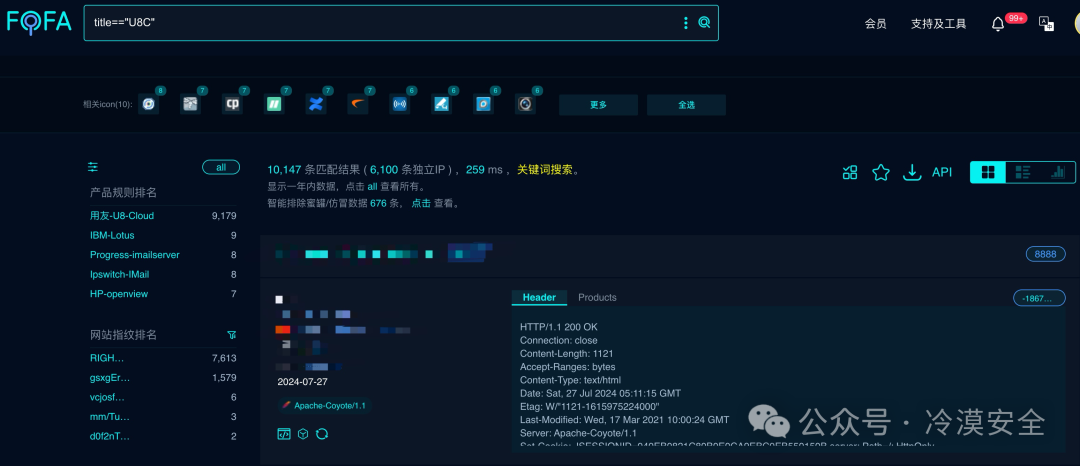Open website source code icon
This screenshot has height=466, width=1080.
pyautogui.click(x=284, y=434)
